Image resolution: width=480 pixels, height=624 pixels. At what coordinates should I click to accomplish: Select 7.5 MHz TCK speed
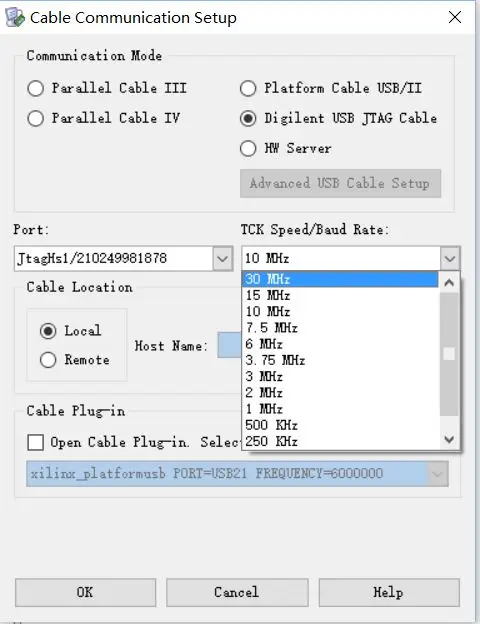point(340,328)
